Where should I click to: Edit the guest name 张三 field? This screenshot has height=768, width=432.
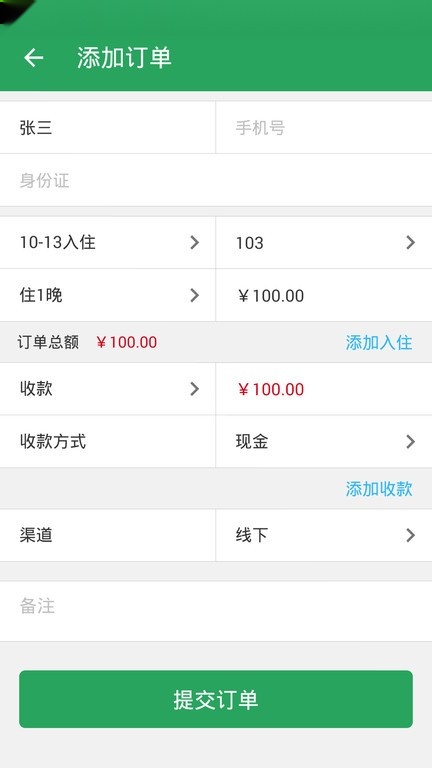[x=108, y=128]
